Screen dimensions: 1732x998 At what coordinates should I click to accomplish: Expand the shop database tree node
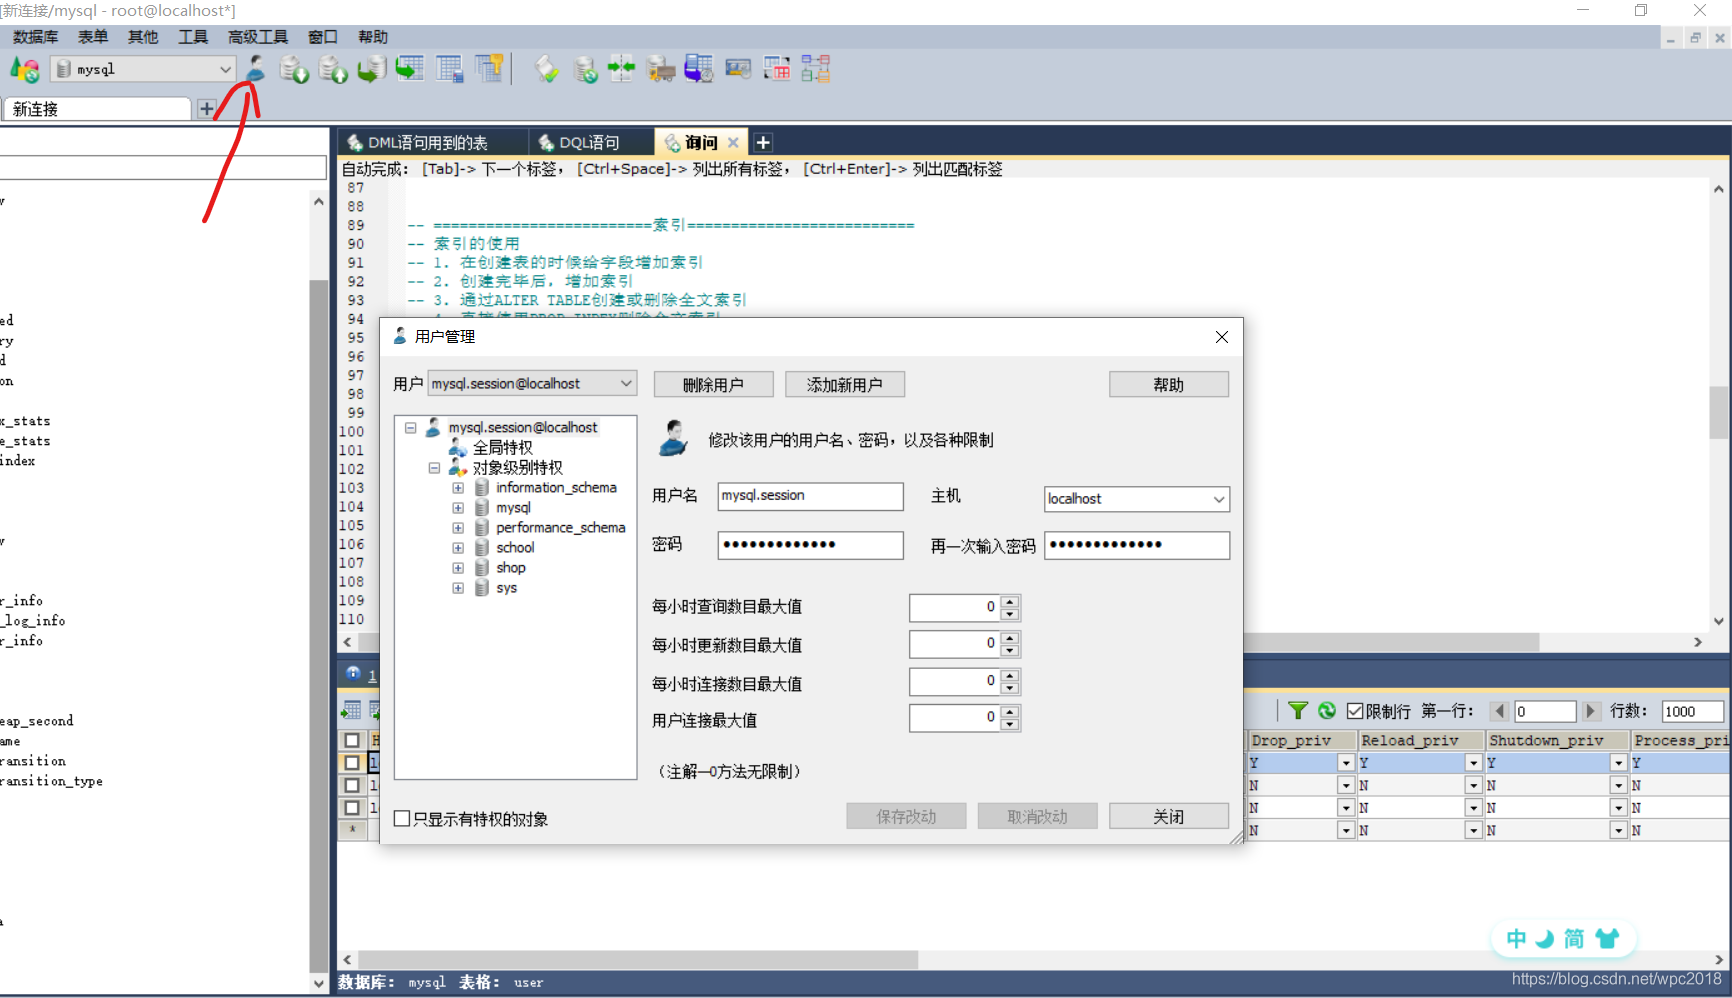coord(458,568)
